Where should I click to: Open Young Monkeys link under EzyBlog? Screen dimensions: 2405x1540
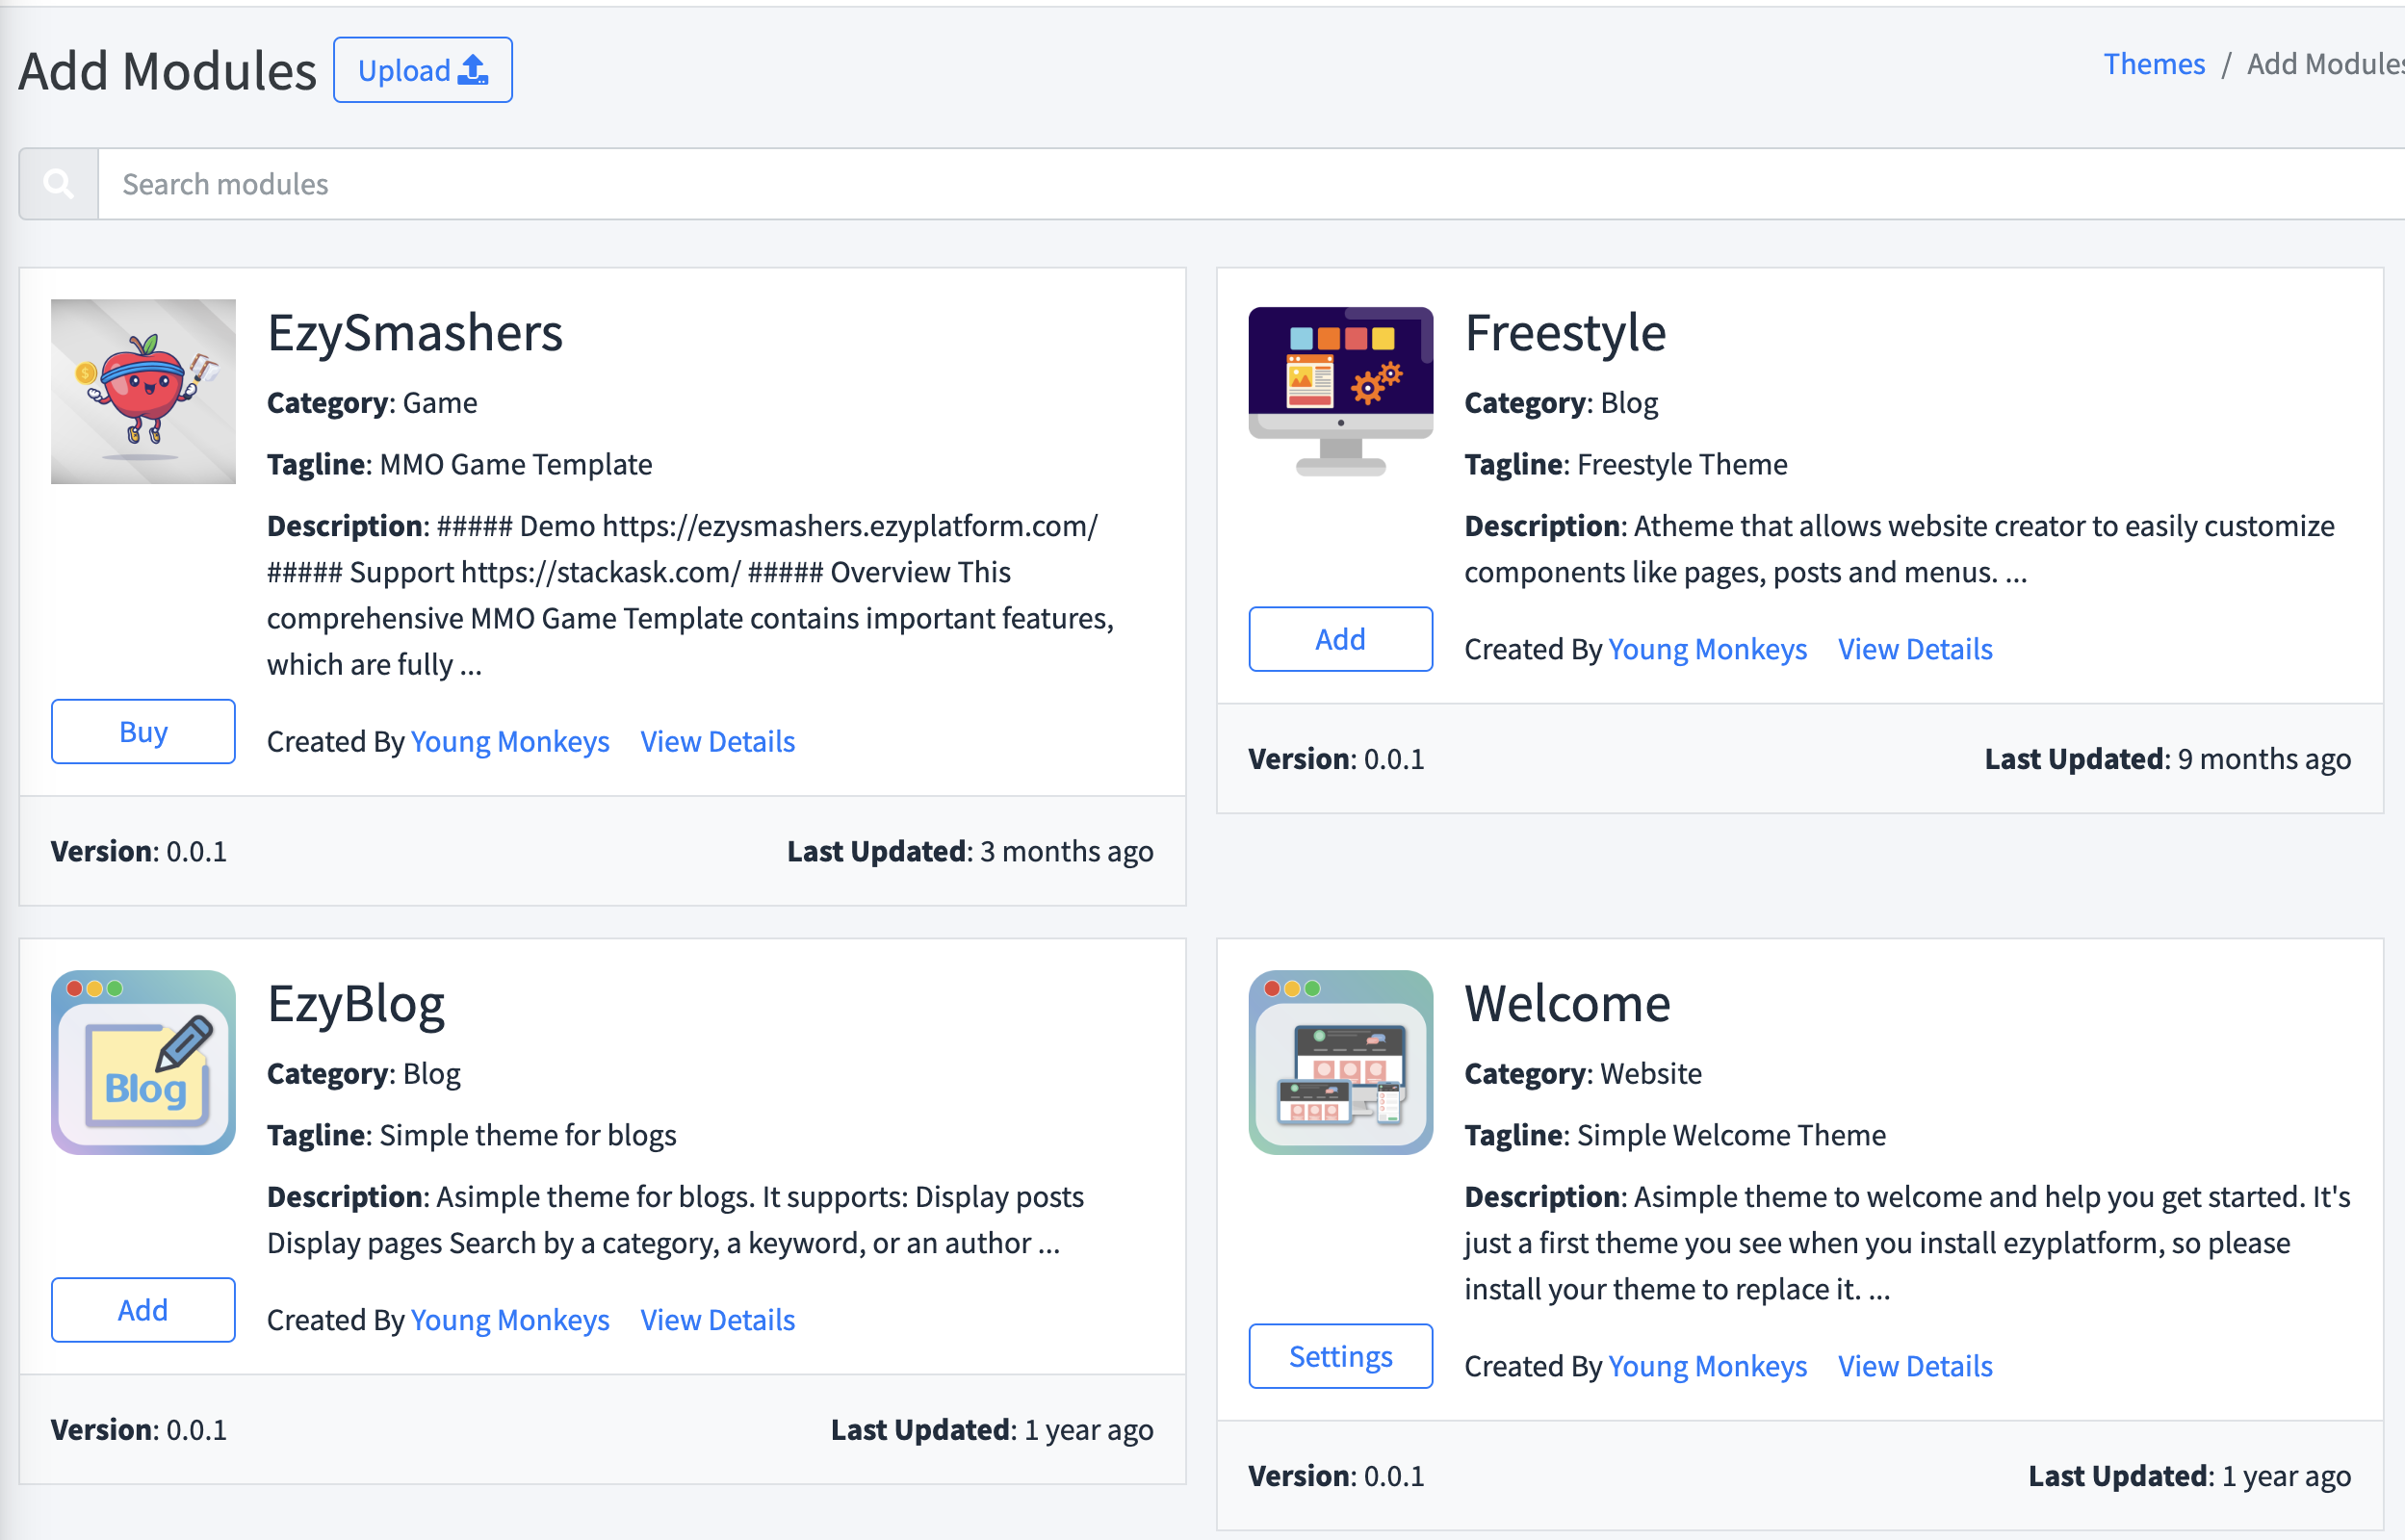click(x=510, y=1320)
